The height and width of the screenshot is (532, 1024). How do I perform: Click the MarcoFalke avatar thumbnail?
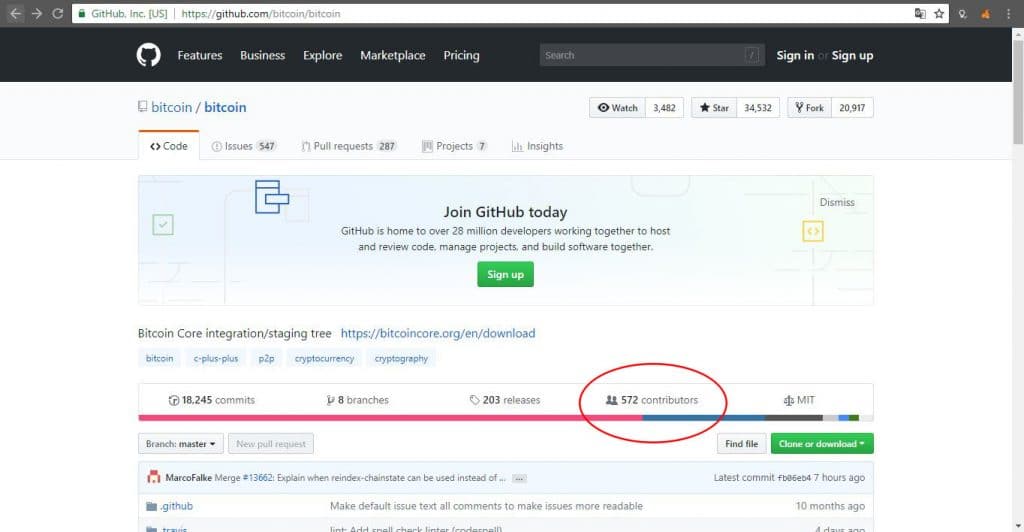click(153, 477)
